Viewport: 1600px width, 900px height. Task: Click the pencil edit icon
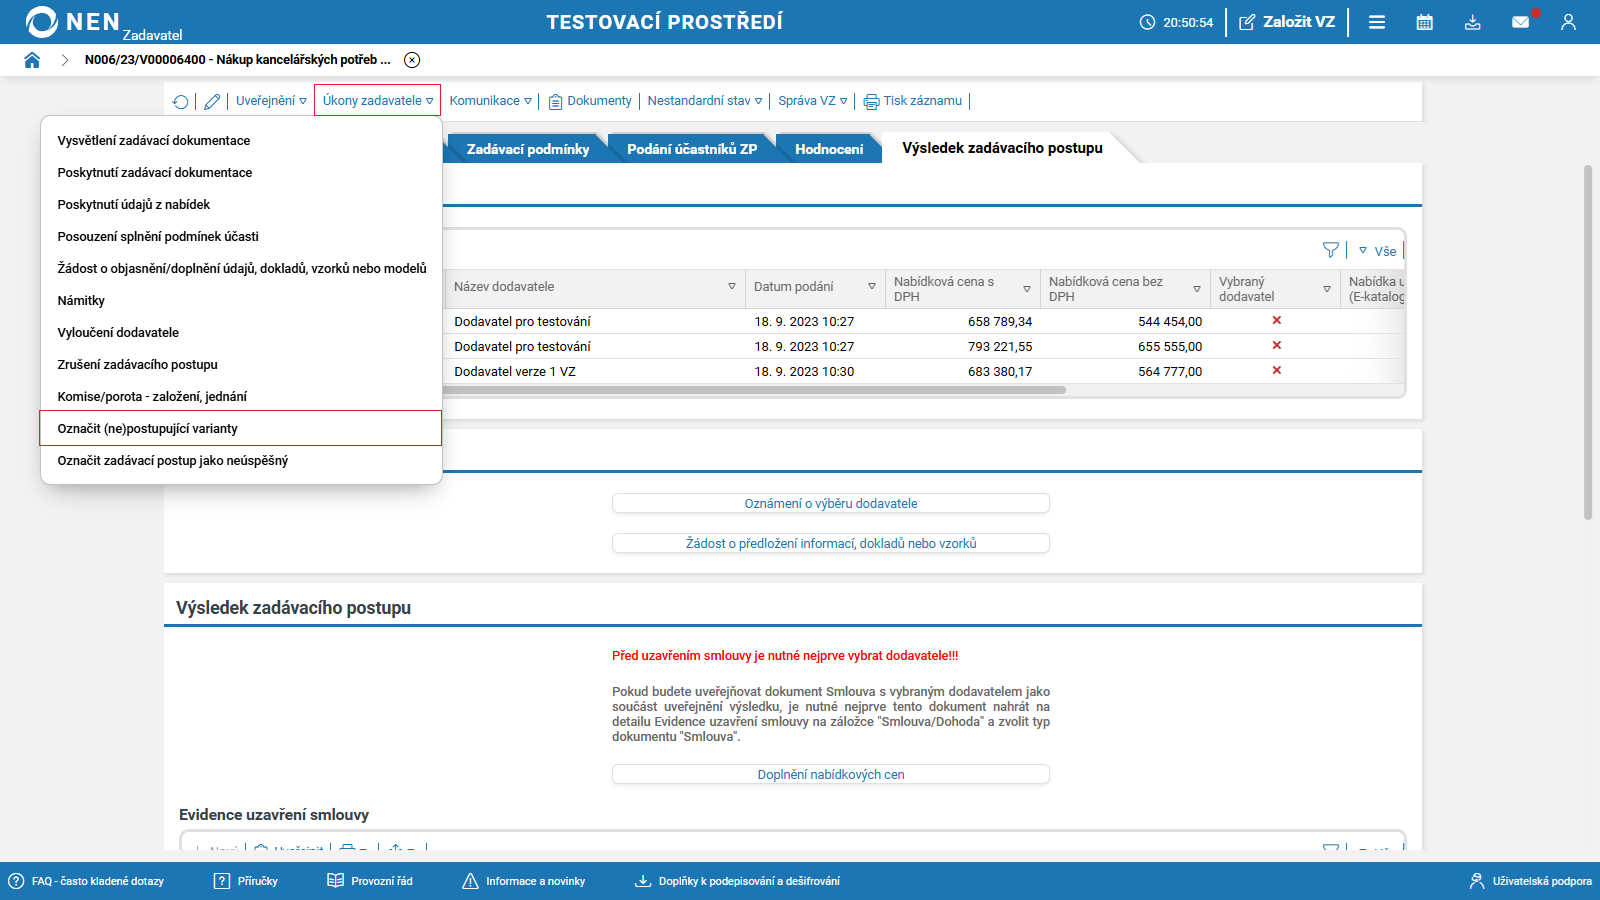pyautogui.click(x=212, y=102)
